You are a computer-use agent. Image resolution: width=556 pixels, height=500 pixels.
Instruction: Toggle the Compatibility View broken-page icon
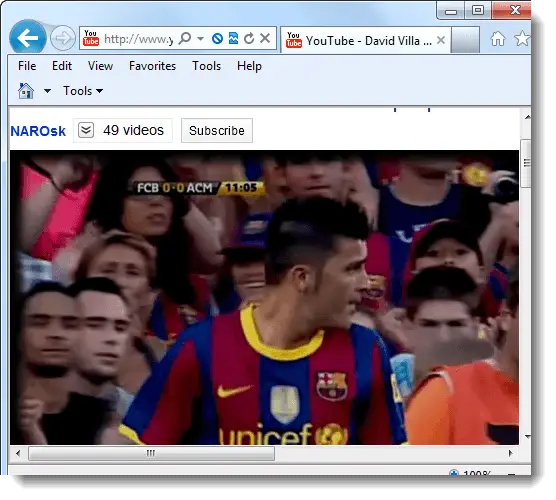coord(233,38)
